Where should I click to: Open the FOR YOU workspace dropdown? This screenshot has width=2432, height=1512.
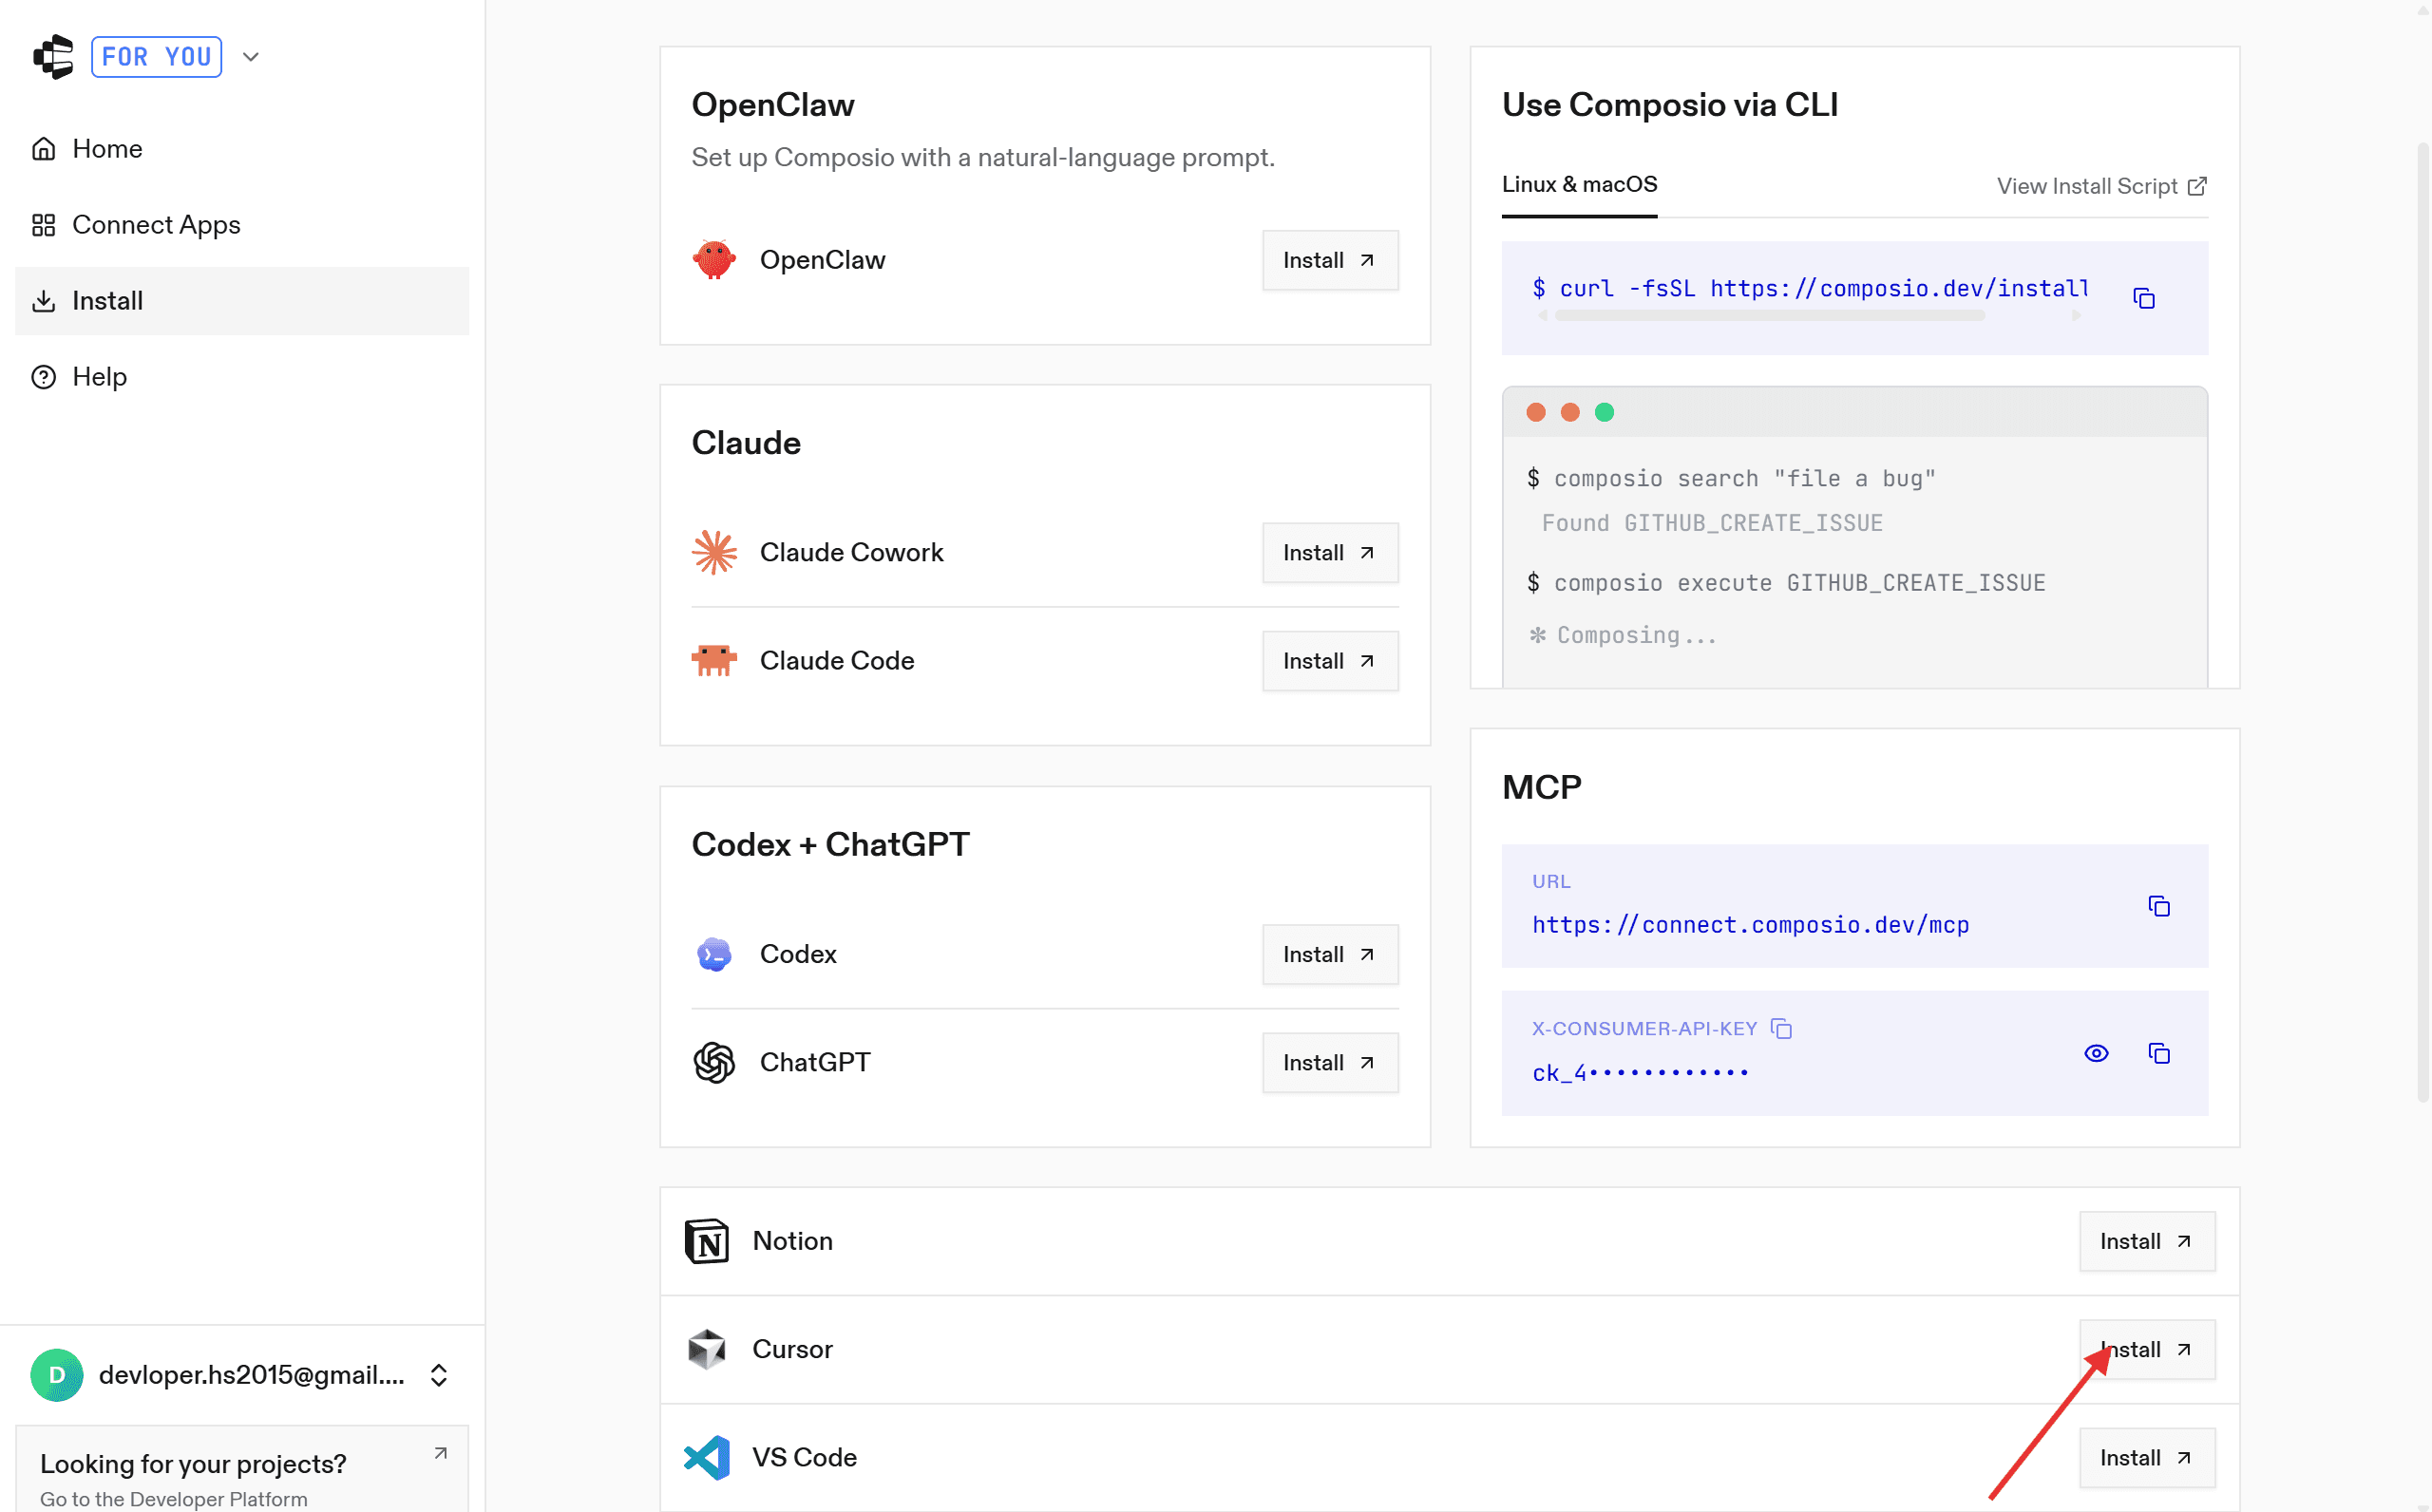[251, 57]
